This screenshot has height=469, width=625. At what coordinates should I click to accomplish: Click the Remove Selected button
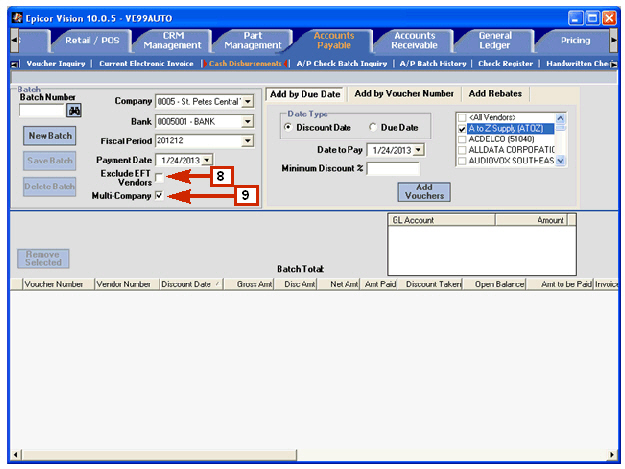pyautogui.click(x=43, y=259)
